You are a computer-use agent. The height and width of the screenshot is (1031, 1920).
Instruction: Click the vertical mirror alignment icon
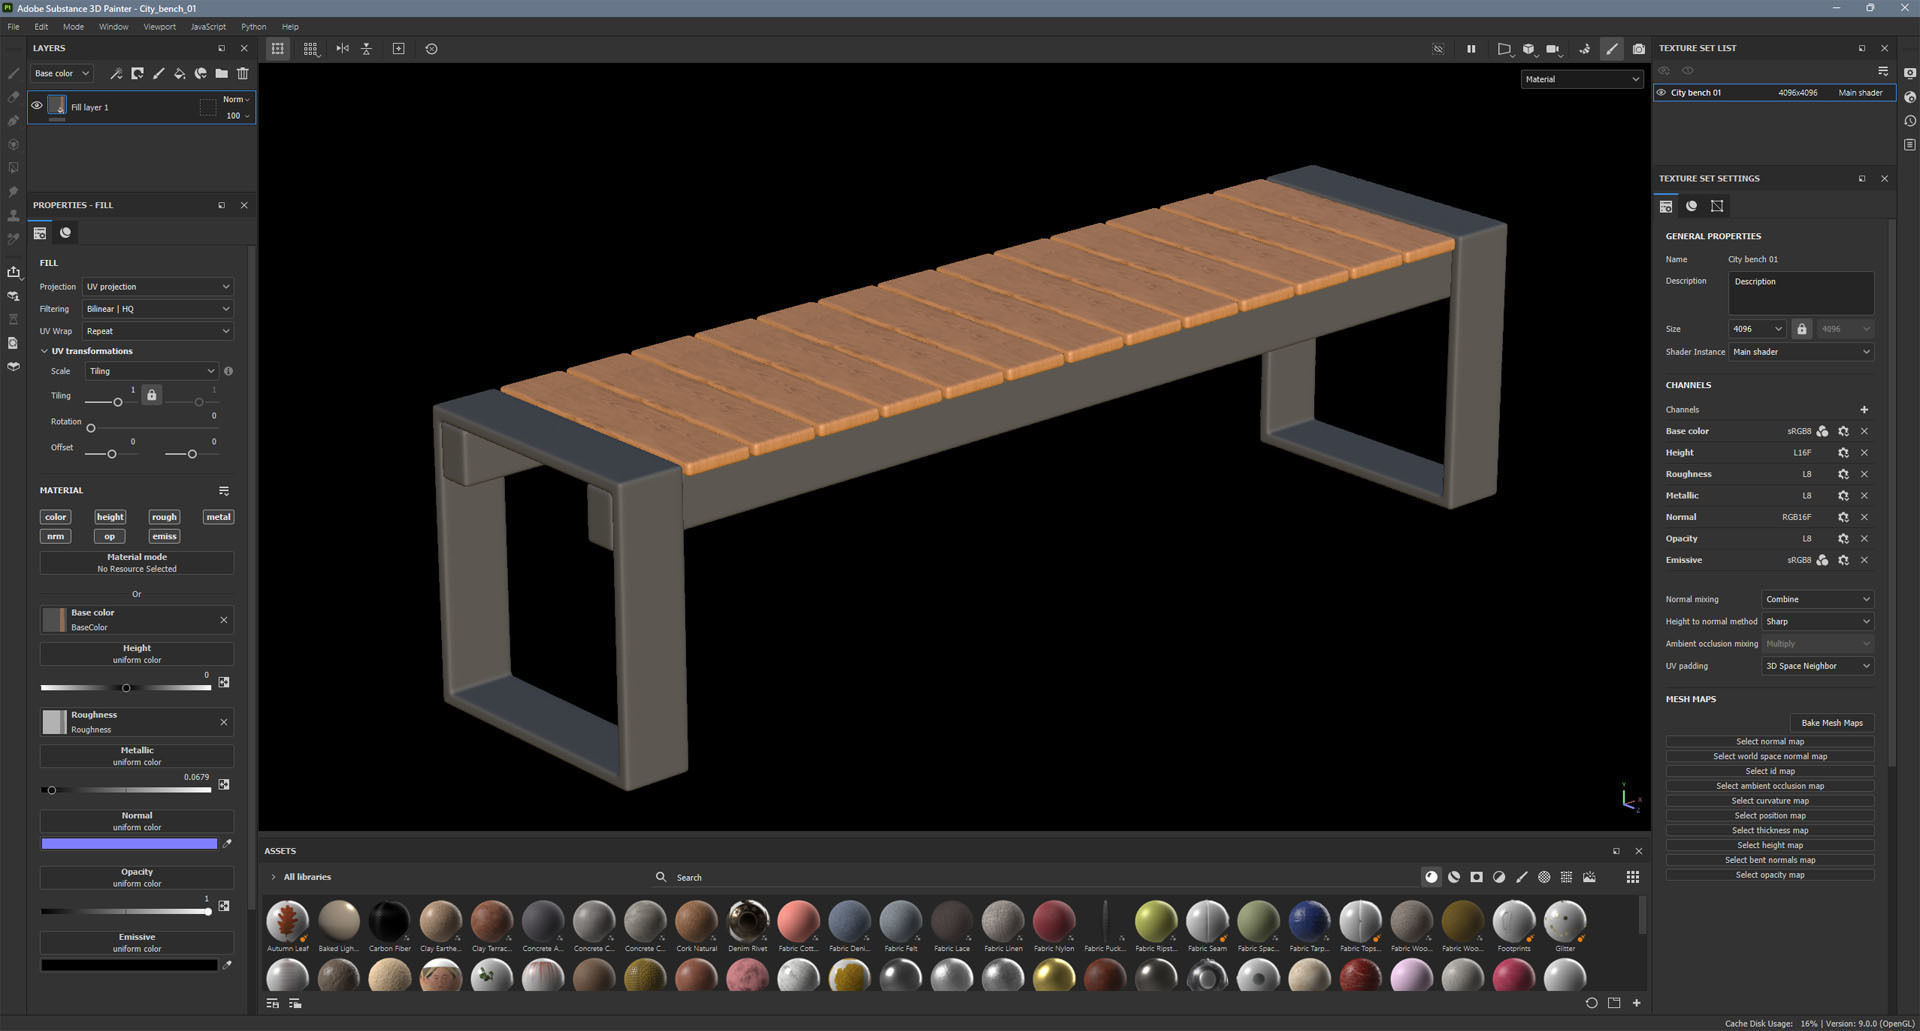[x=366, y=48]
